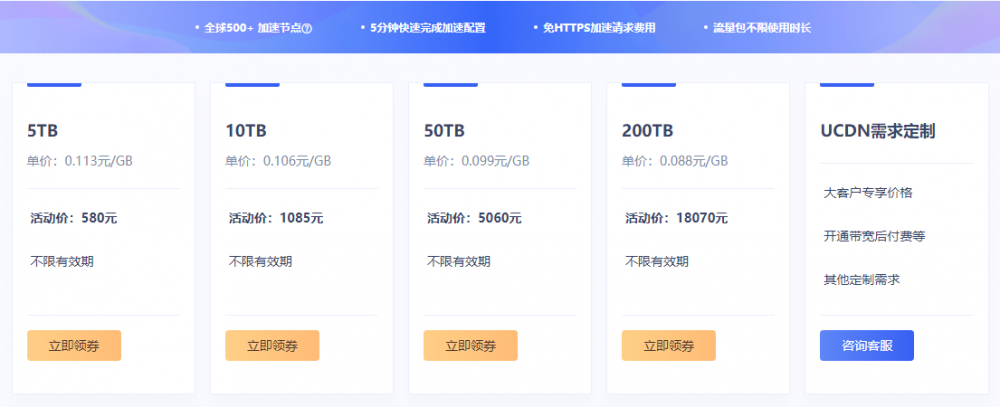Click 不限有效期 on the 10TB card
Viewport: 1000px width, 407px height.
pos(260,261)
